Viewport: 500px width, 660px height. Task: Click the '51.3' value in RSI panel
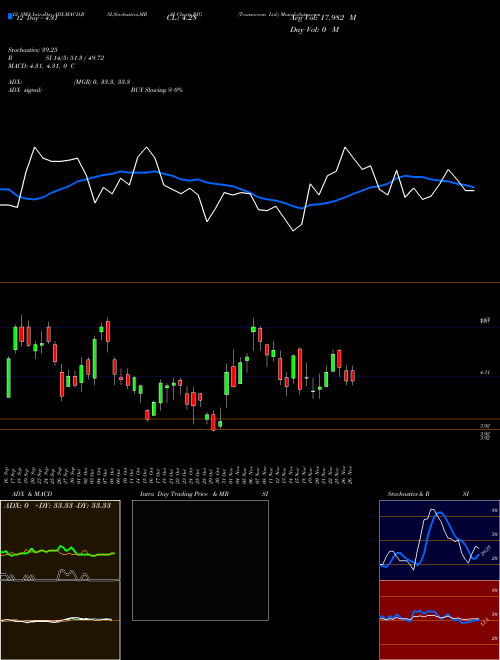click(x=484, y=623)
